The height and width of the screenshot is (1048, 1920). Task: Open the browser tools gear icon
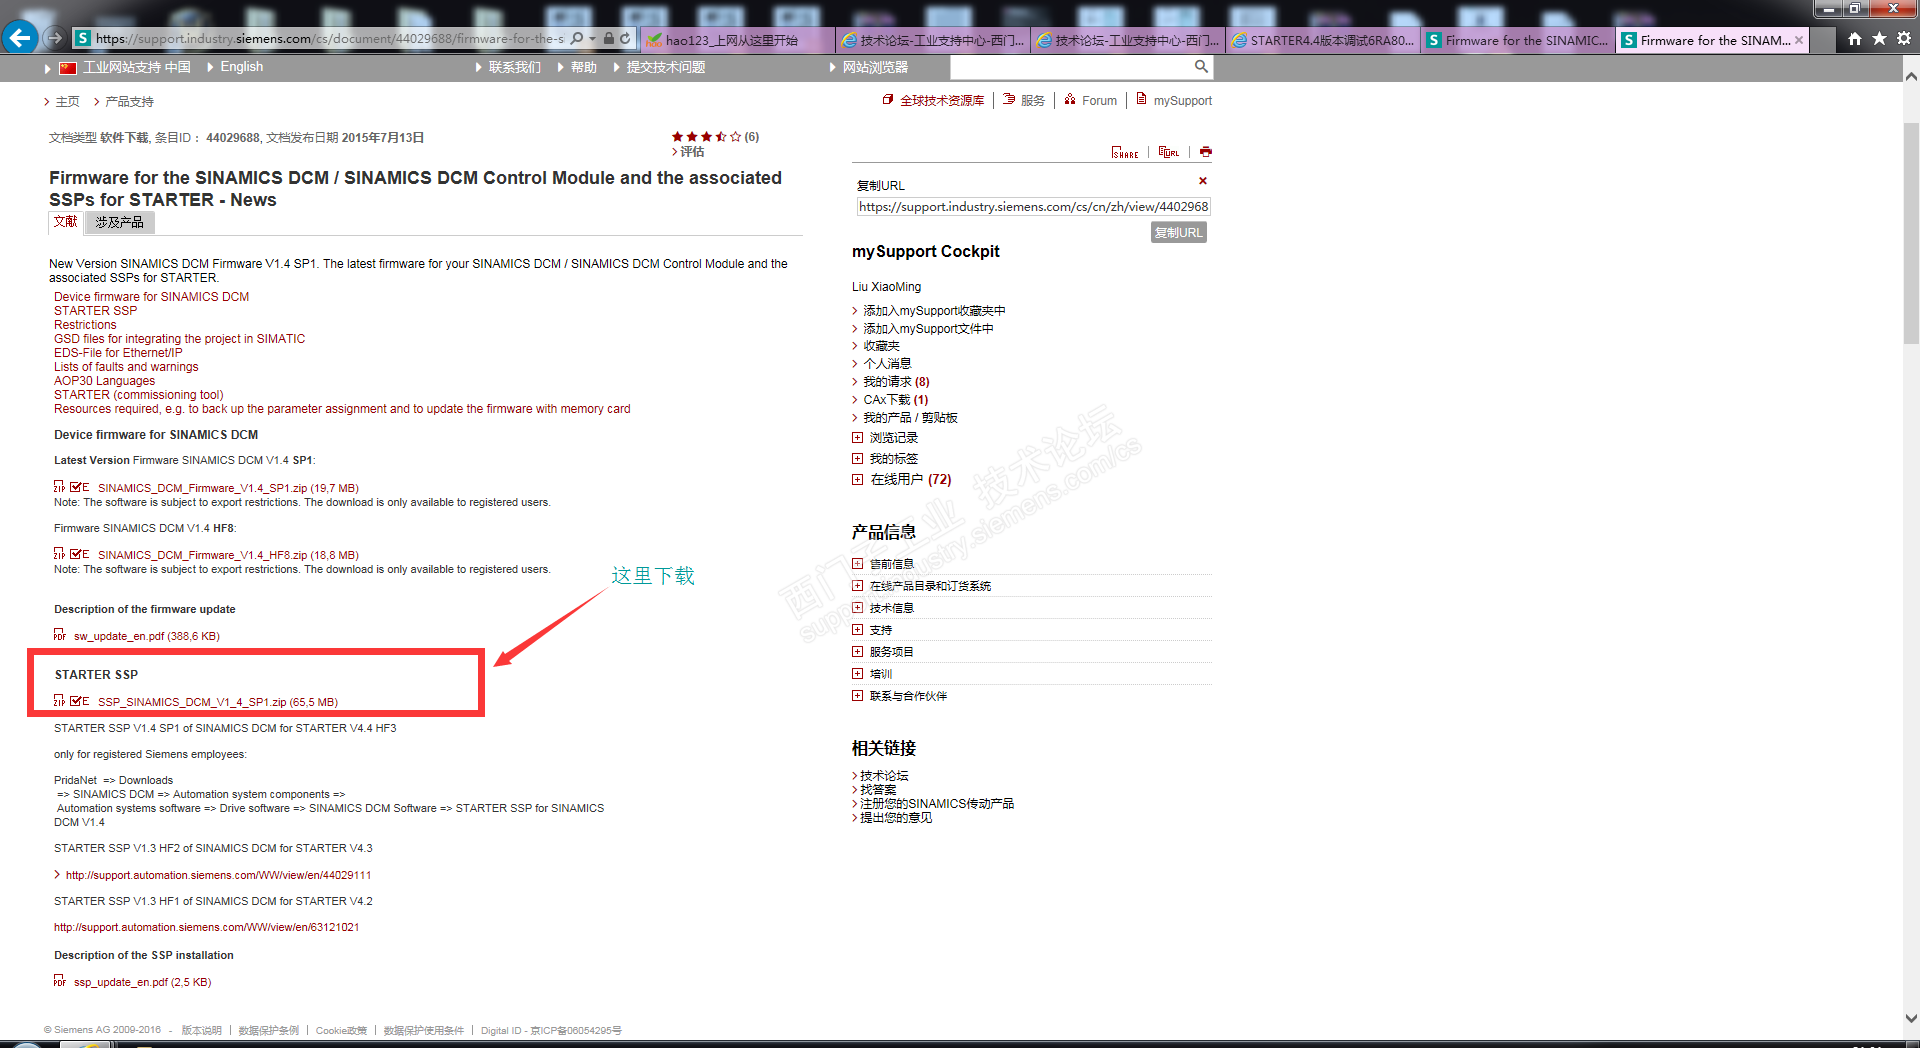tap(1903, 39)
